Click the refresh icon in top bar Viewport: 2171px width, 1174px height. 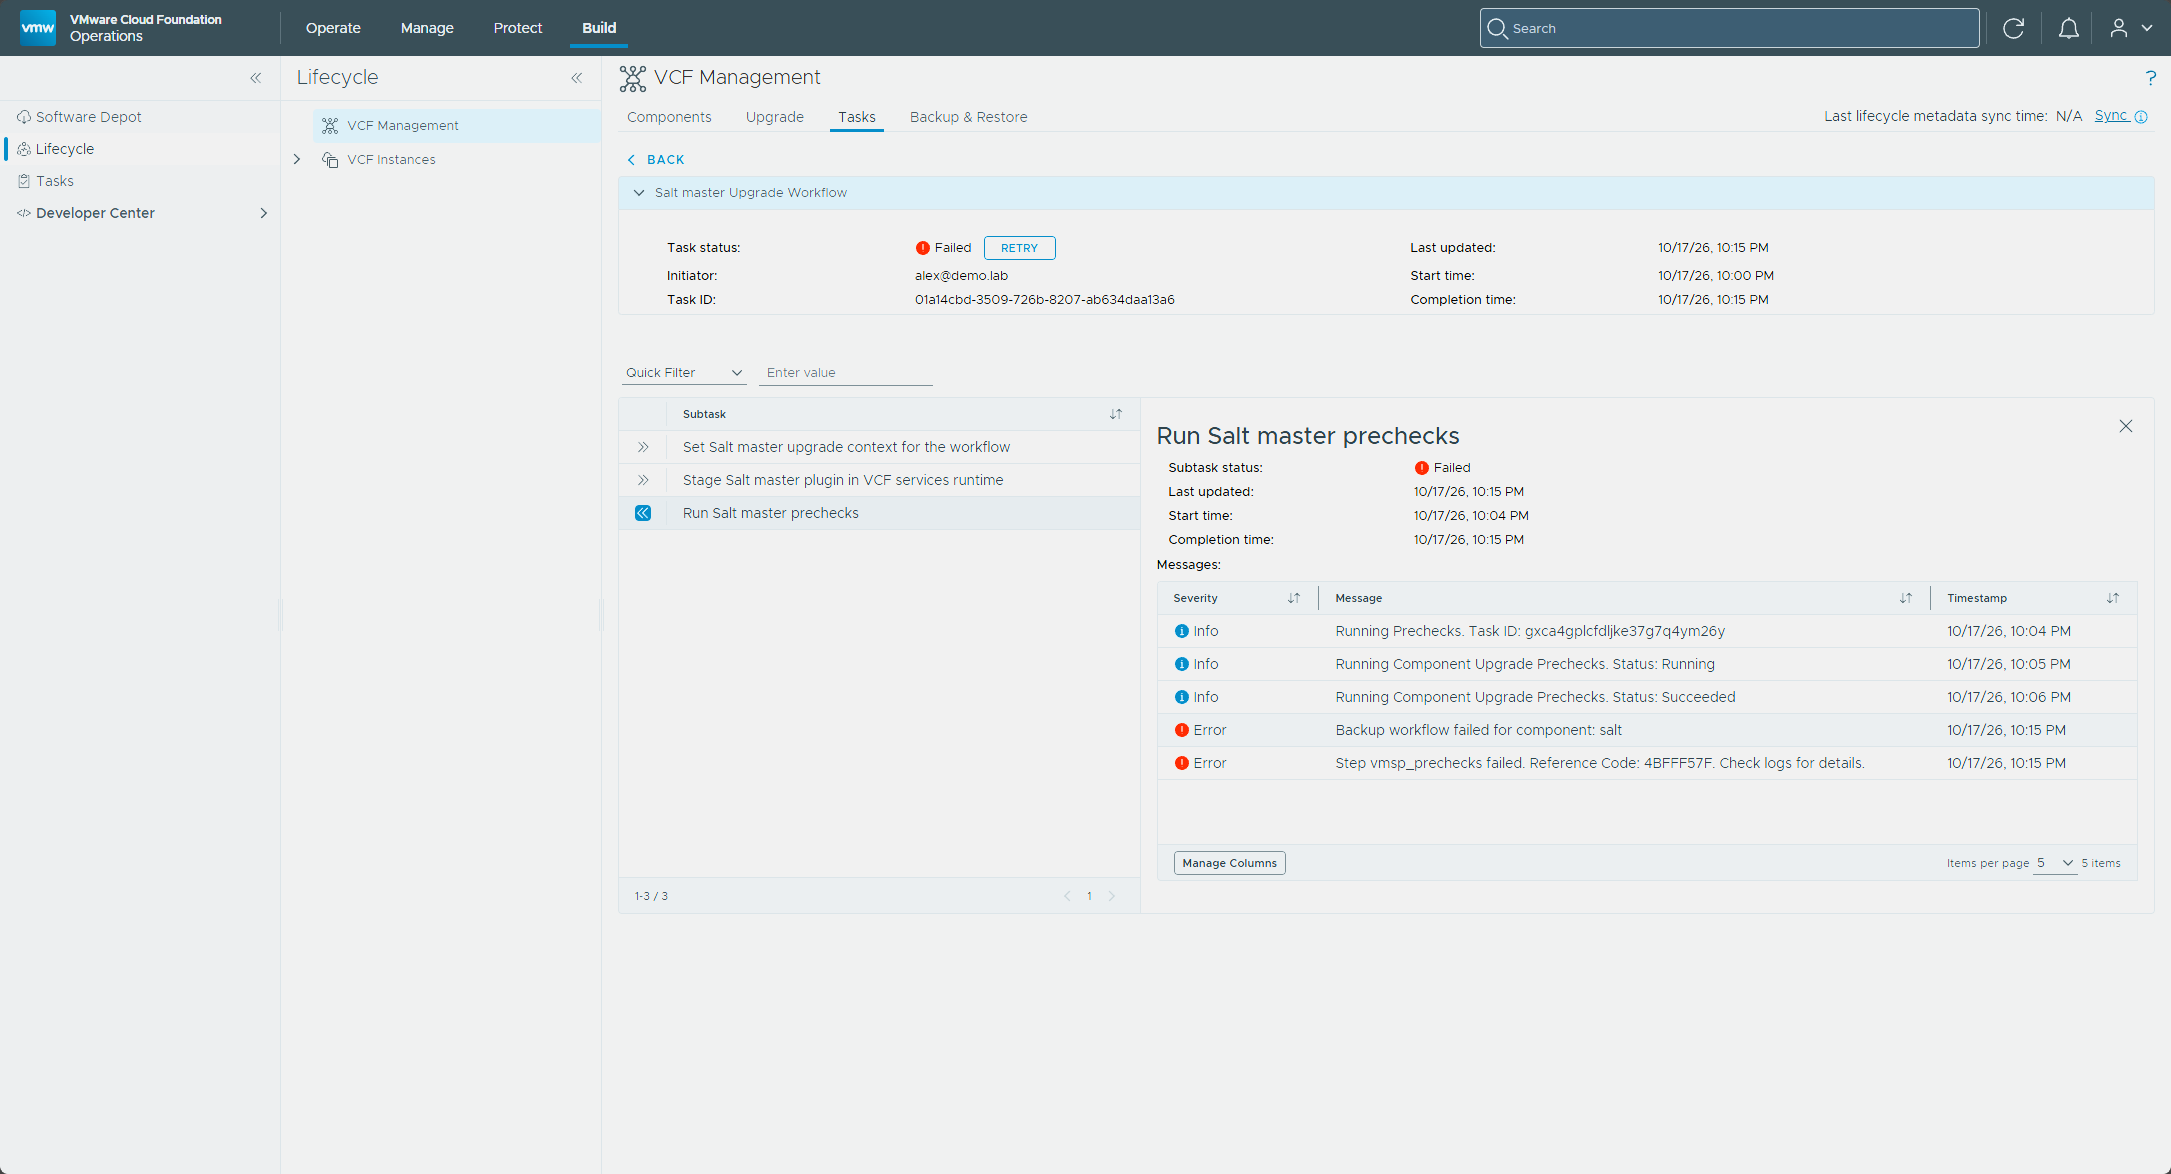pos(2013,28)
